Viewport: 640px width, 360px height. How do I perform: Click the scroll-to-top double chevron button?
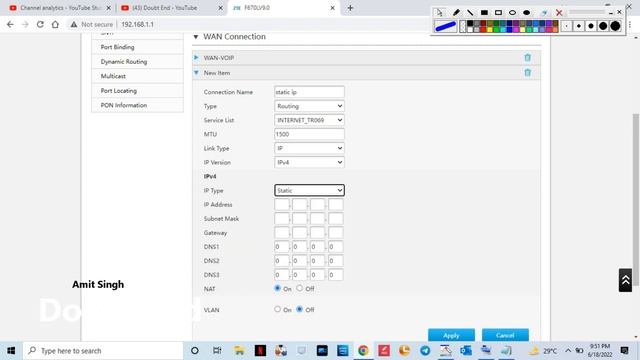(625, 280)
